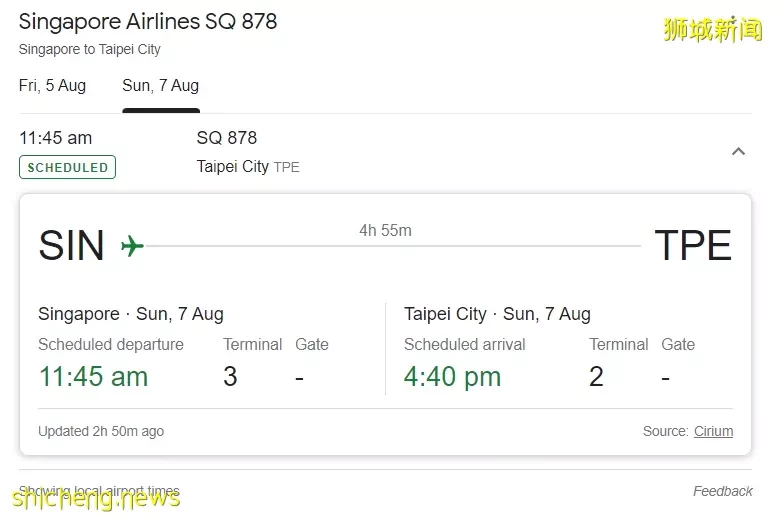Screen dimensions: 777x516
Task: Click the green airplane icon
Action: [132, 246]
